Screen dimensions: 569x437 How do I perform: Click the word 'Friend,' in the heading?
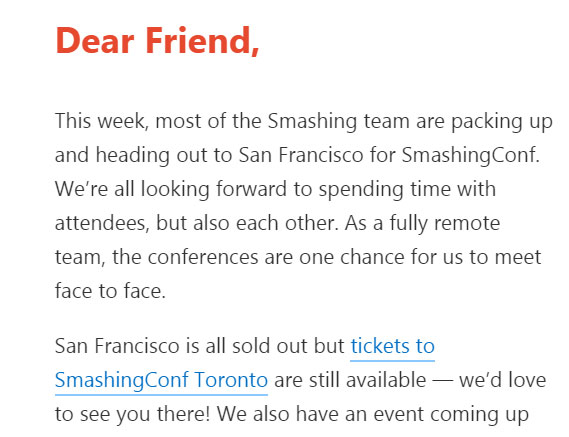202,41
